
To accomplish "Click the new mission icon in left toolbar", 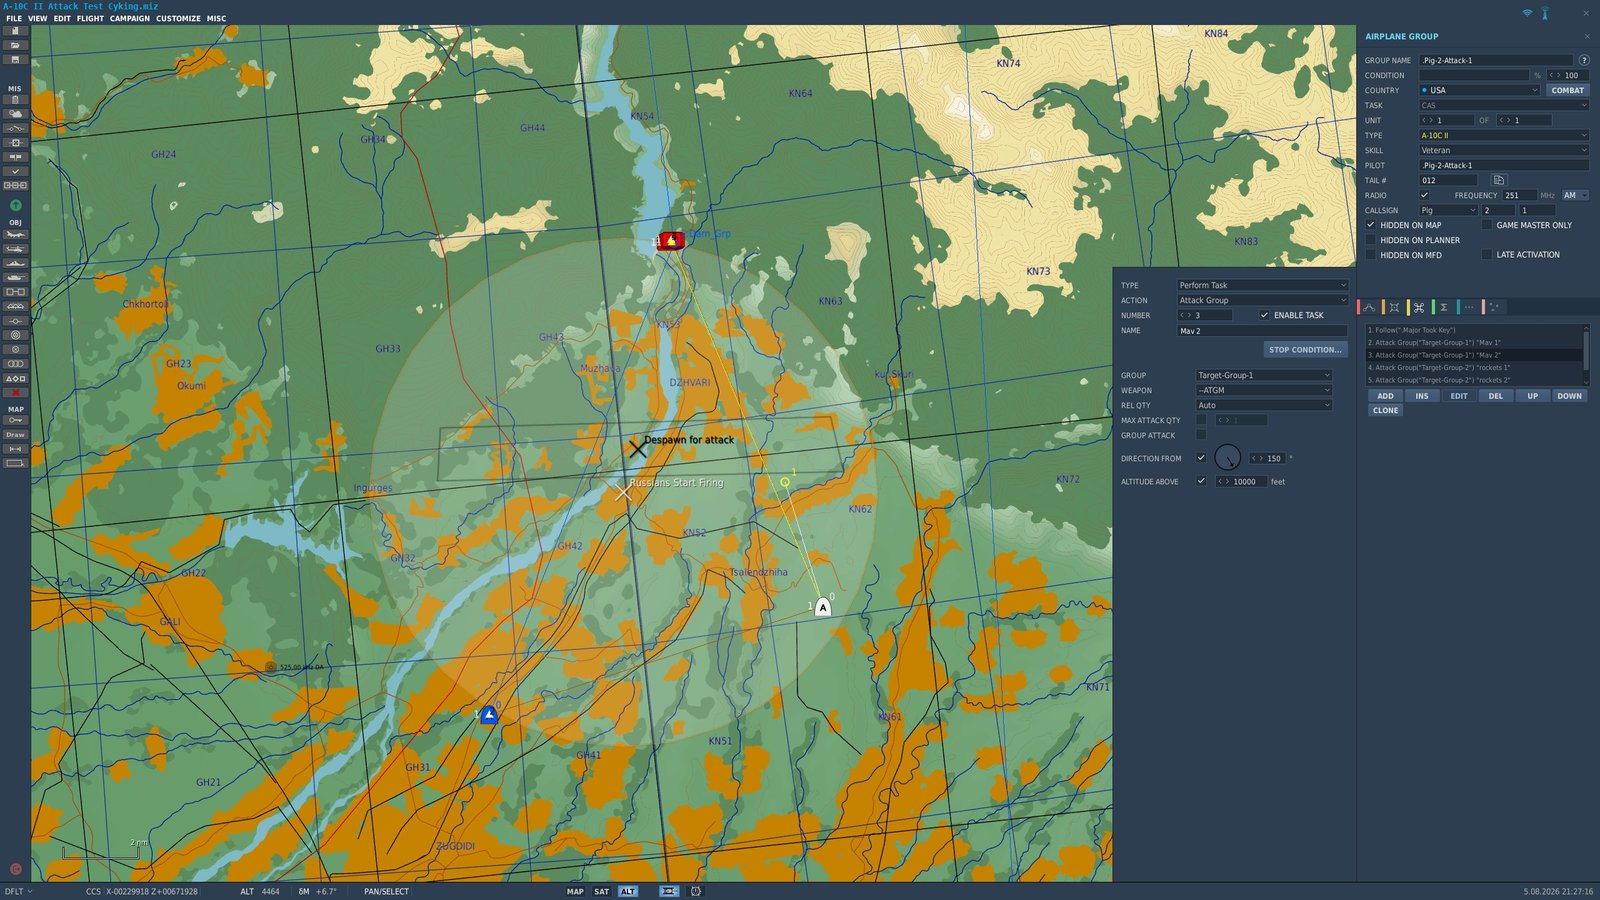I will 15,31.
